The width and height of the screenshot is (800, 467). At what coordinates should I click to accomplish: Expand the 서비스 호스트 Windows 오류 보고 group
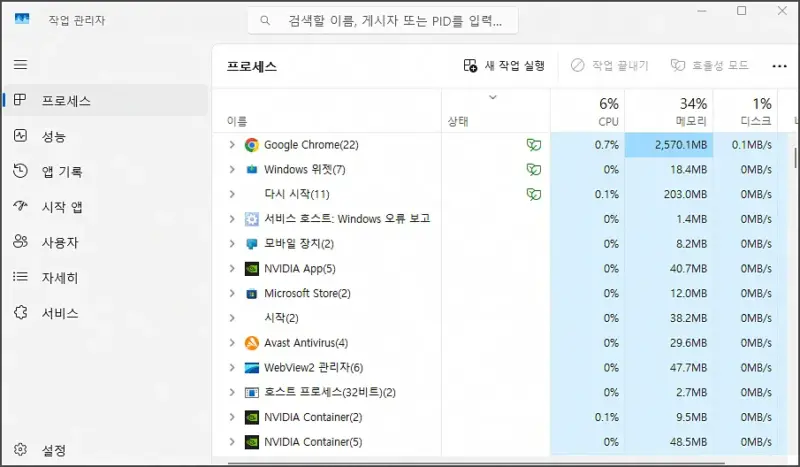(232, 219)
